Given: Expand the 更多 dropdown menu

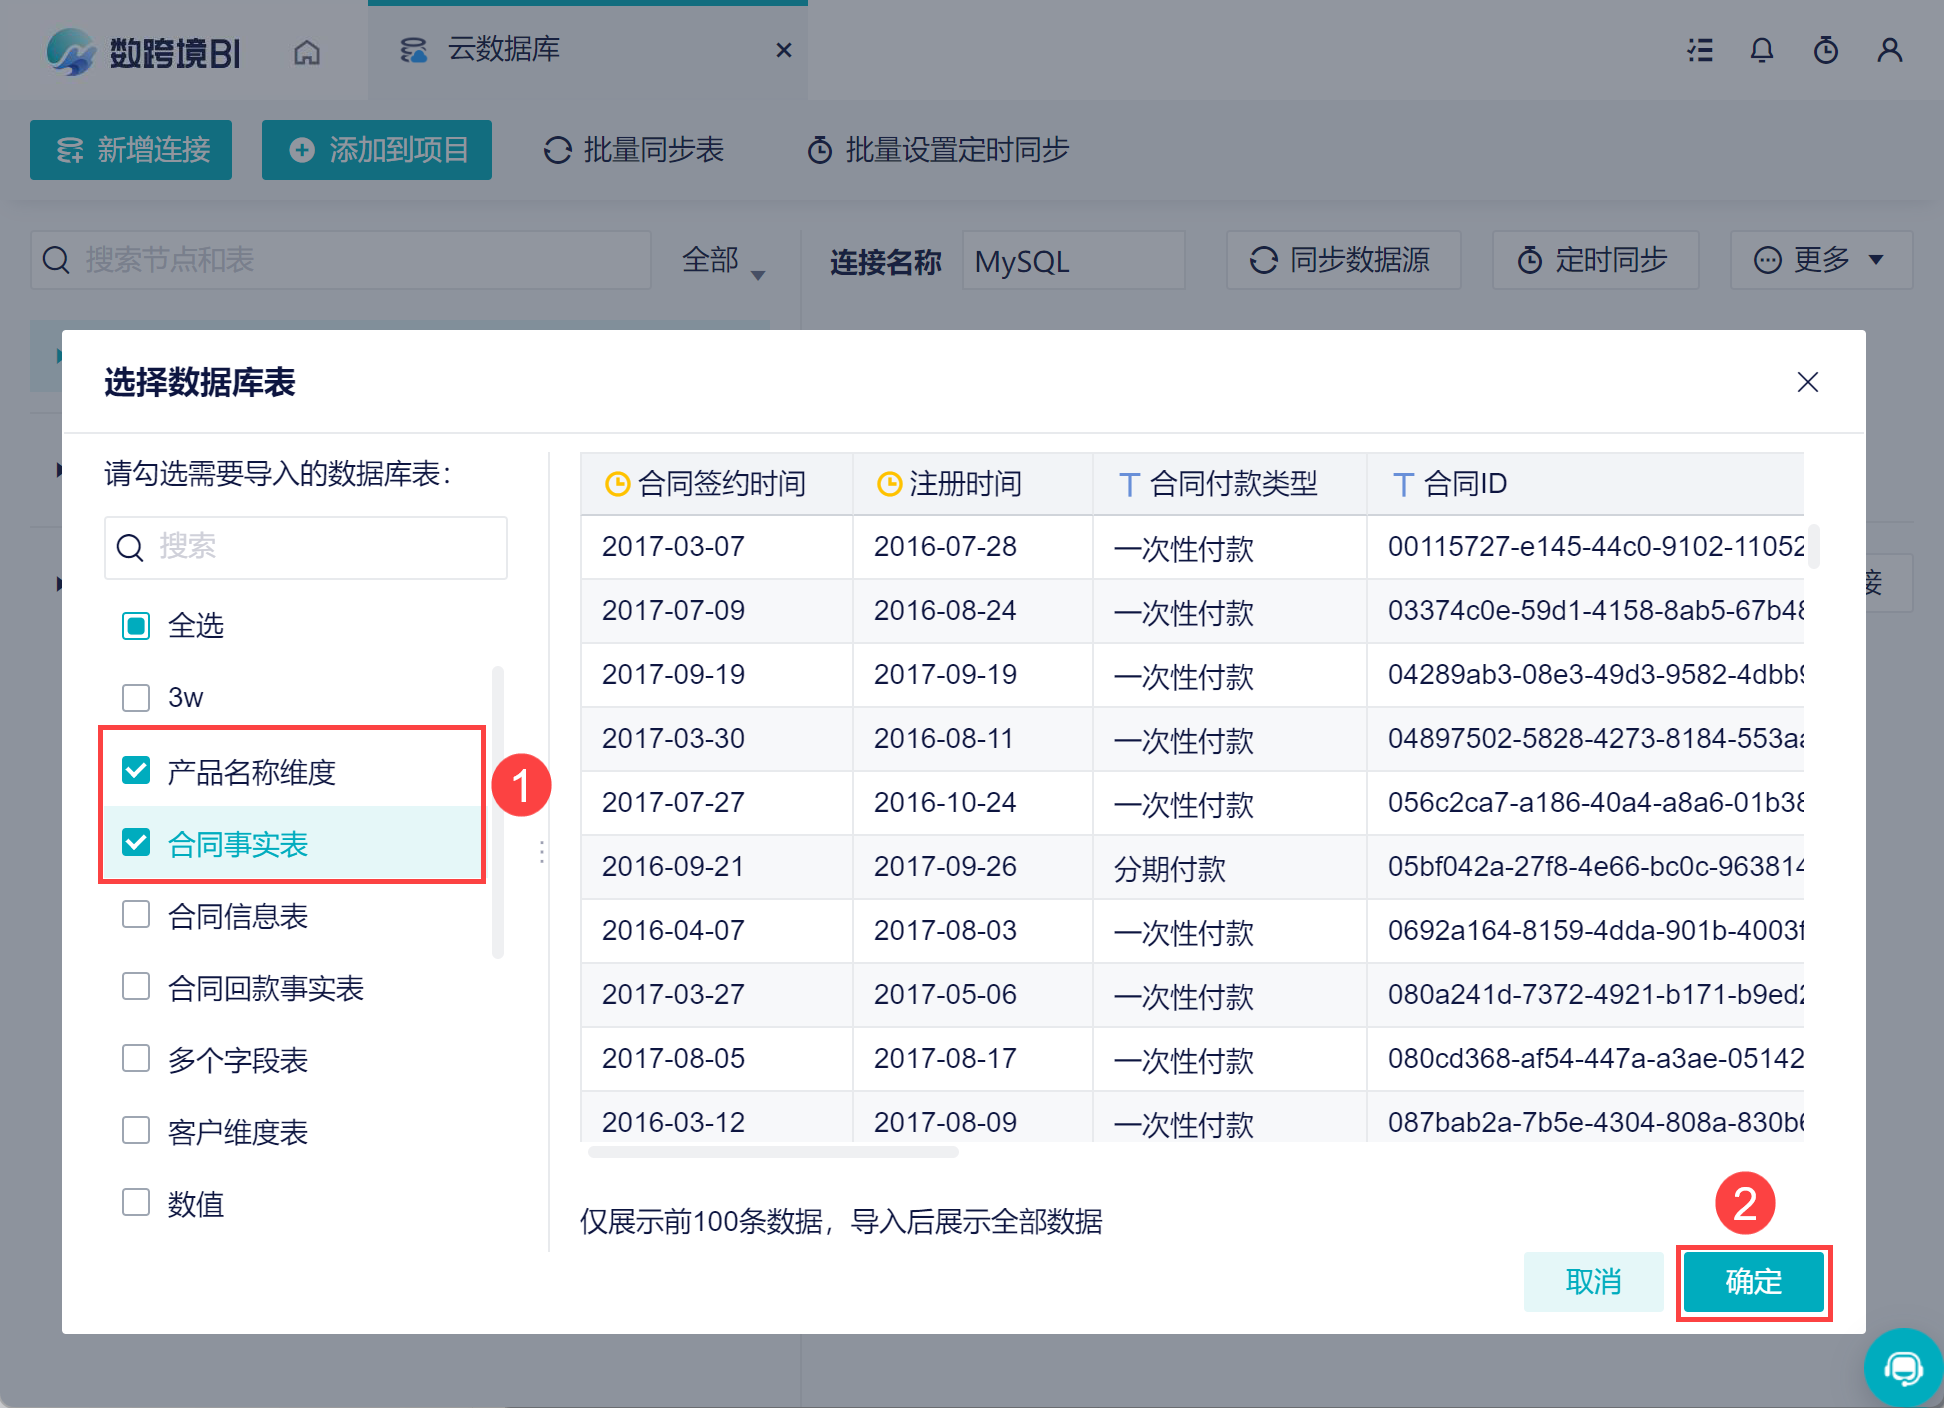Looking at the screenshot, I should coord(1820,260).
